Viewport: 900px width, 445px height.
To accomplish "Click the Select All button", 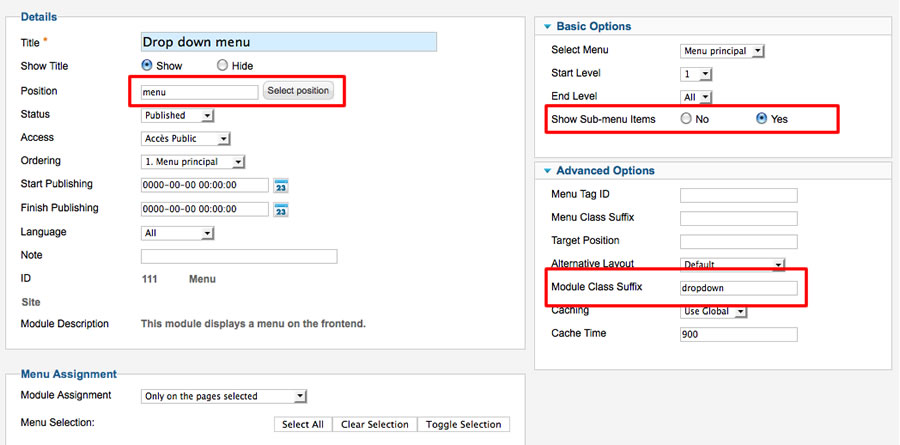I will click(x=303, y=424).
